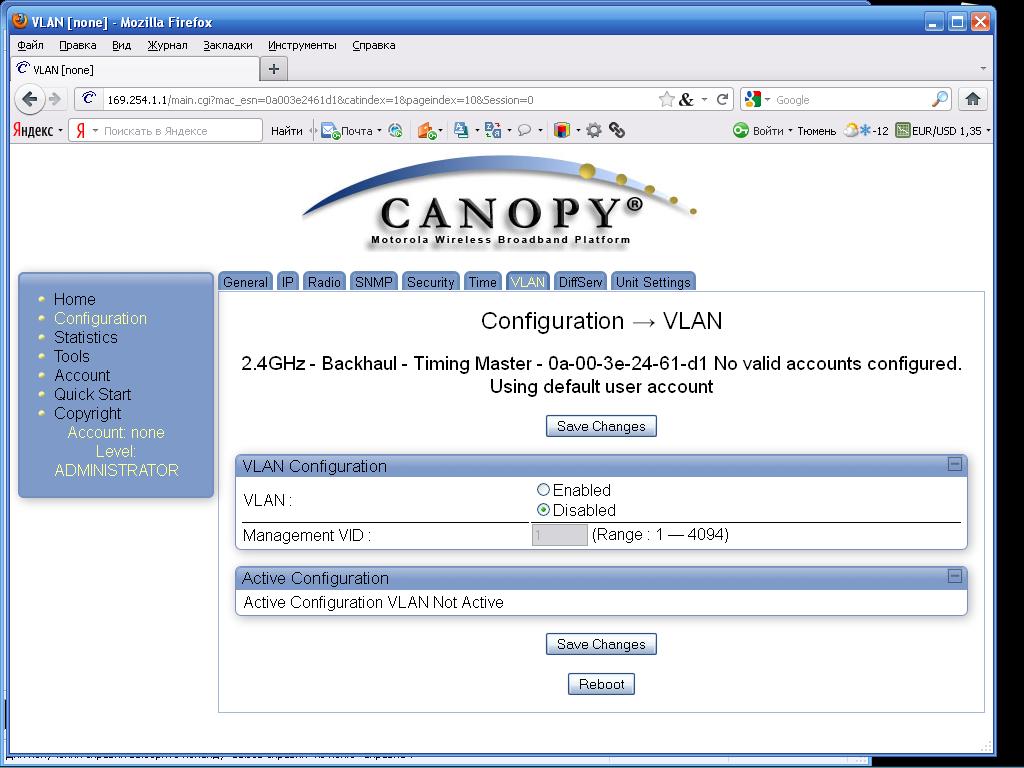Image resolution: width=1024 pixels, height=768 pixels.
Task: Select the Disabled VLAN radio button
Action: click(x=543, y=509)
